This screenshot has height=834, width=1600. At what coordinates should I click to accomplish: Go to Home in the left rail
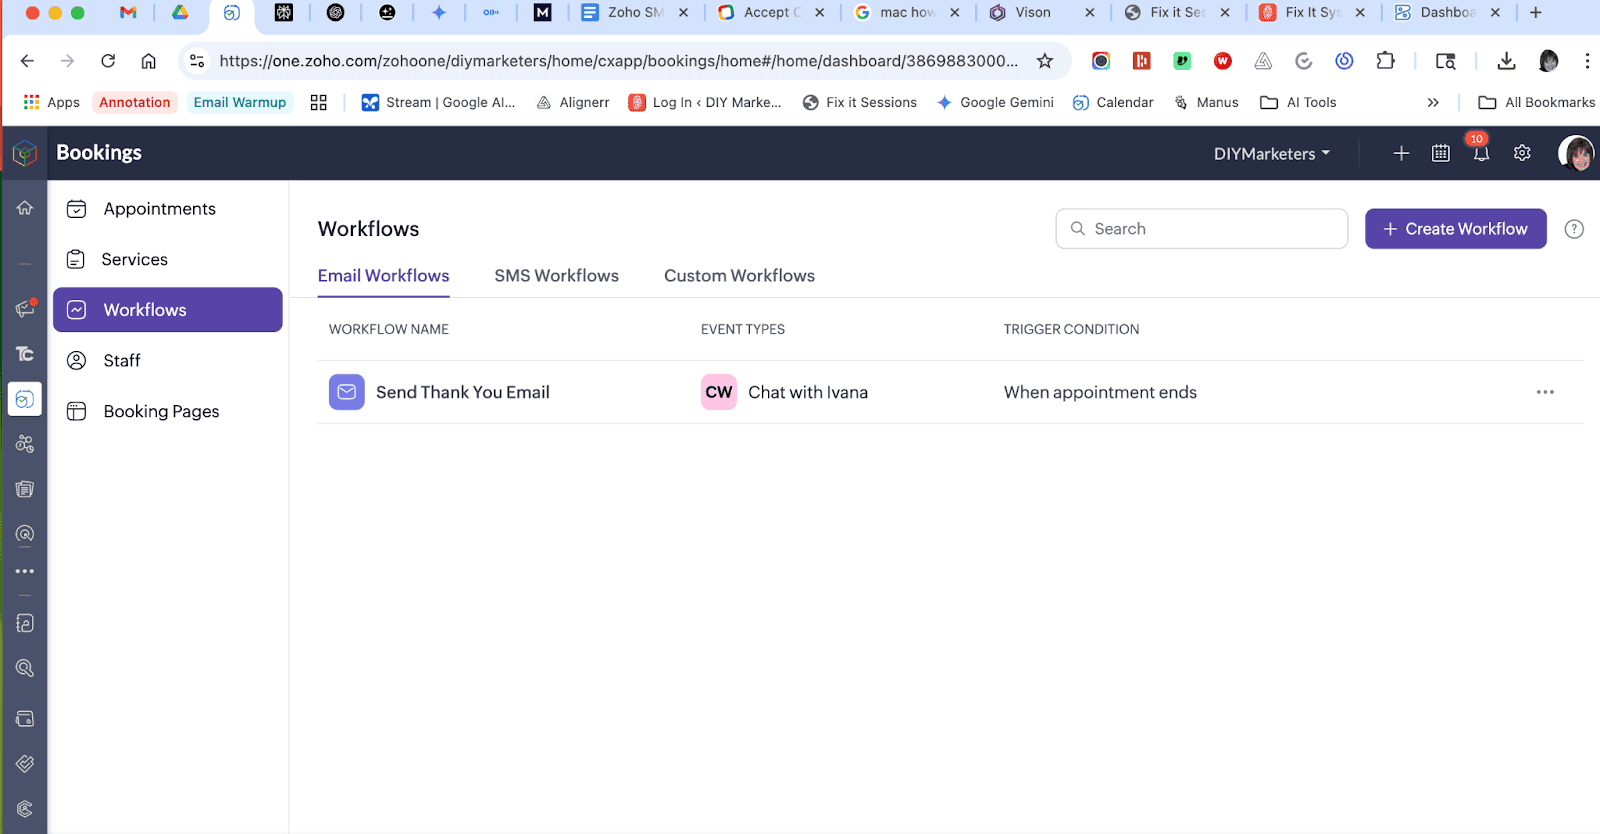[x=25, y=208]
